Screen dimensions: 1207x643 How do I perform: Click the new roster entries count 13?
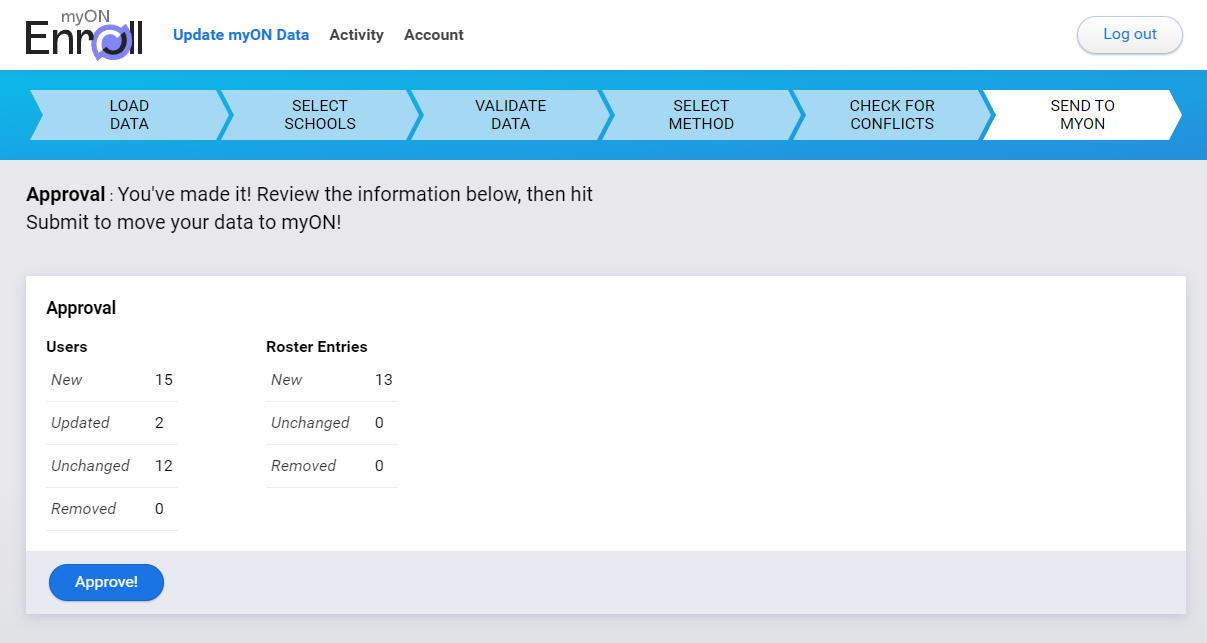(x=384, y=380)
